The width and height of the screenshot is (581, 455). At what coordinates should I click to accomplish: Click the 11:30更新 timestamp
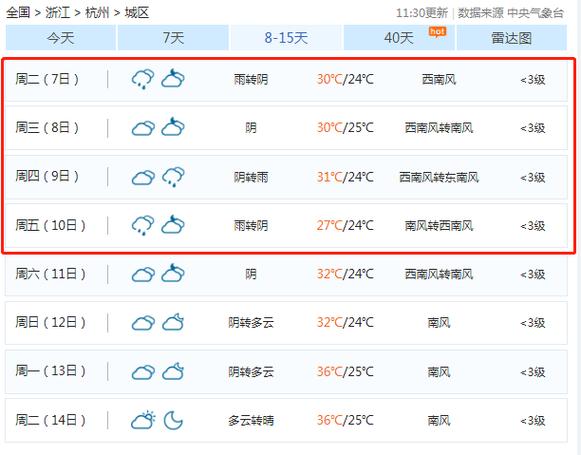(422, 13)
